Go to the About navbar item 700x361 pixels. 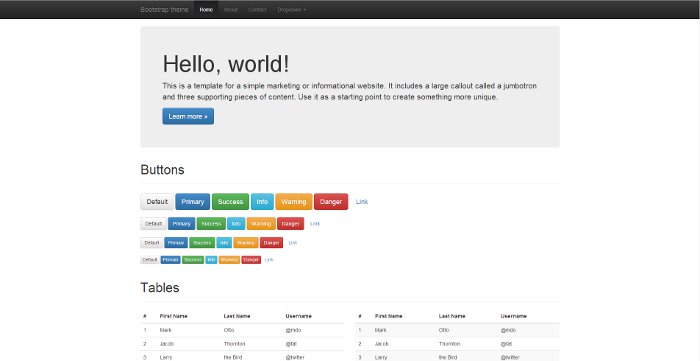230,9
